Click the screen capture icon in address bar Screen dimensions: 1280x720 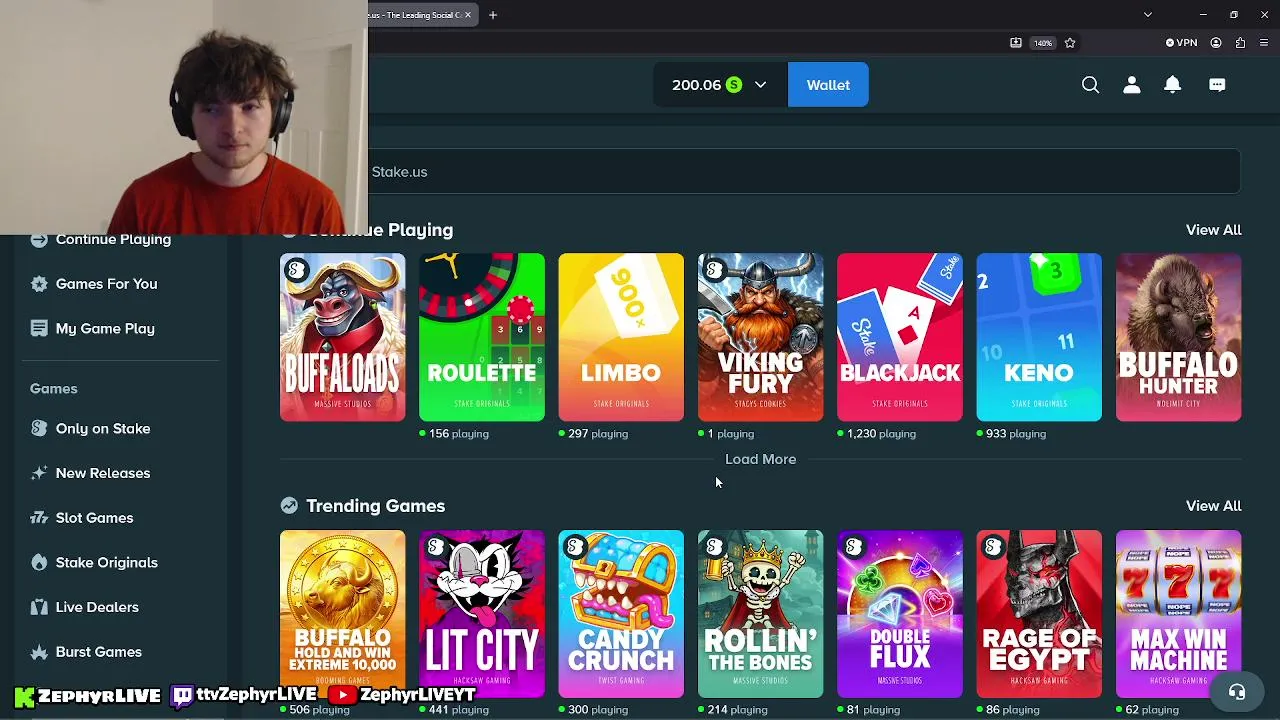pyautogui.click(x=1016, y=43)
